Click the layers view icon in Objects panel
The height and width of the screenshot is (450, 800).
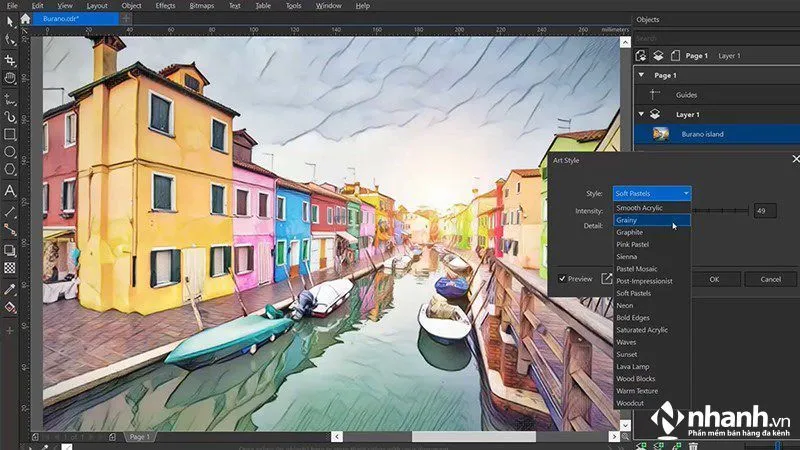coord(658,55)
